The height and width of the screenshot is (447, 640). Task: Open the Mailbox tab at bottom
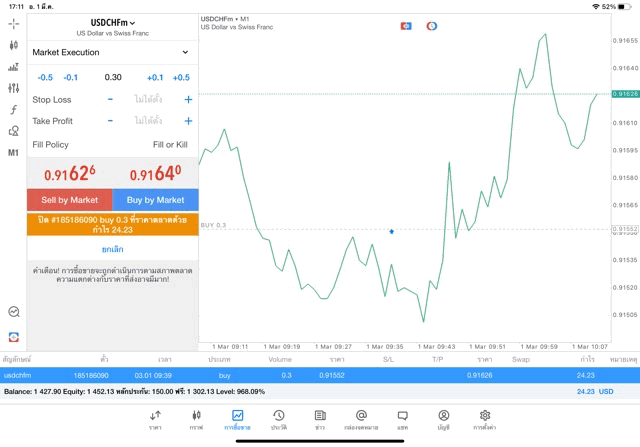tap(361, 419)
